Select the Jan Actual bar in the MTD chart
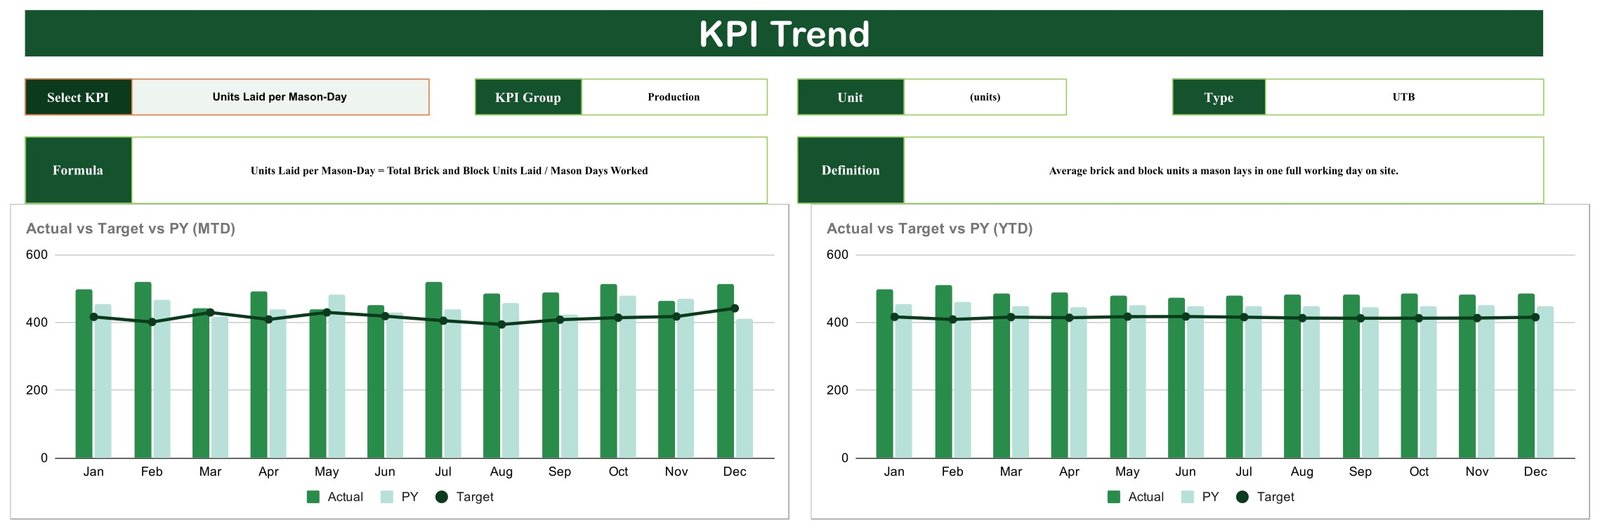This screenshot has width=1600, height=530. [x=84, y=374]
